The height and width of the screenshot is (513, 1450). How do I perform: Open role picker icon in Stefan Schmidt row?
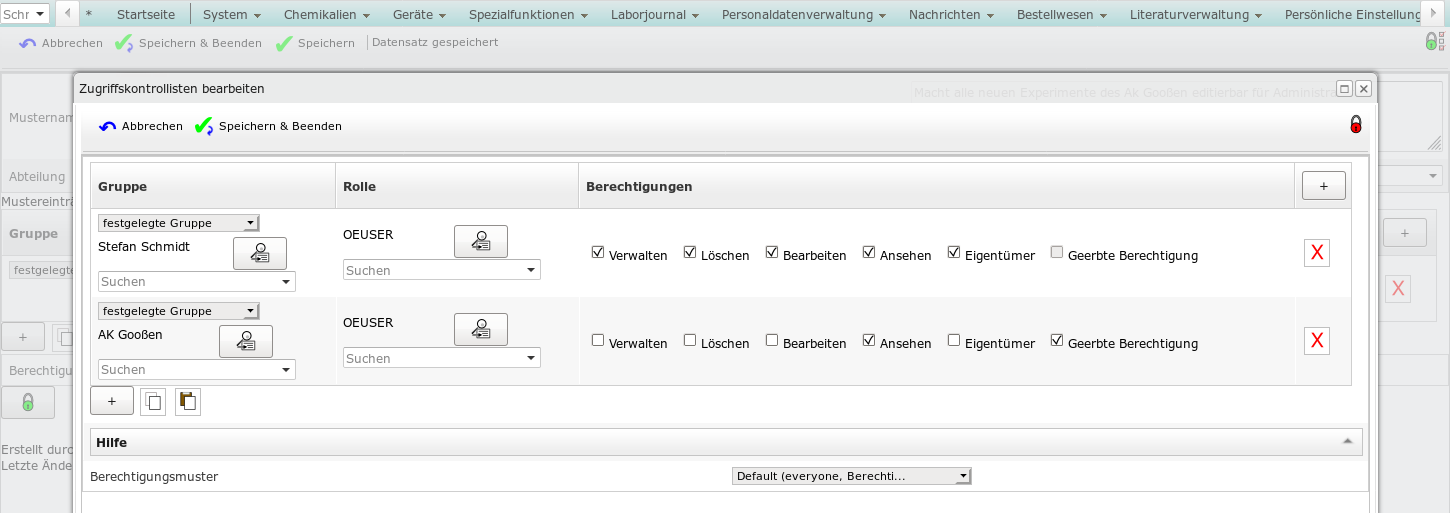[480, 242]
